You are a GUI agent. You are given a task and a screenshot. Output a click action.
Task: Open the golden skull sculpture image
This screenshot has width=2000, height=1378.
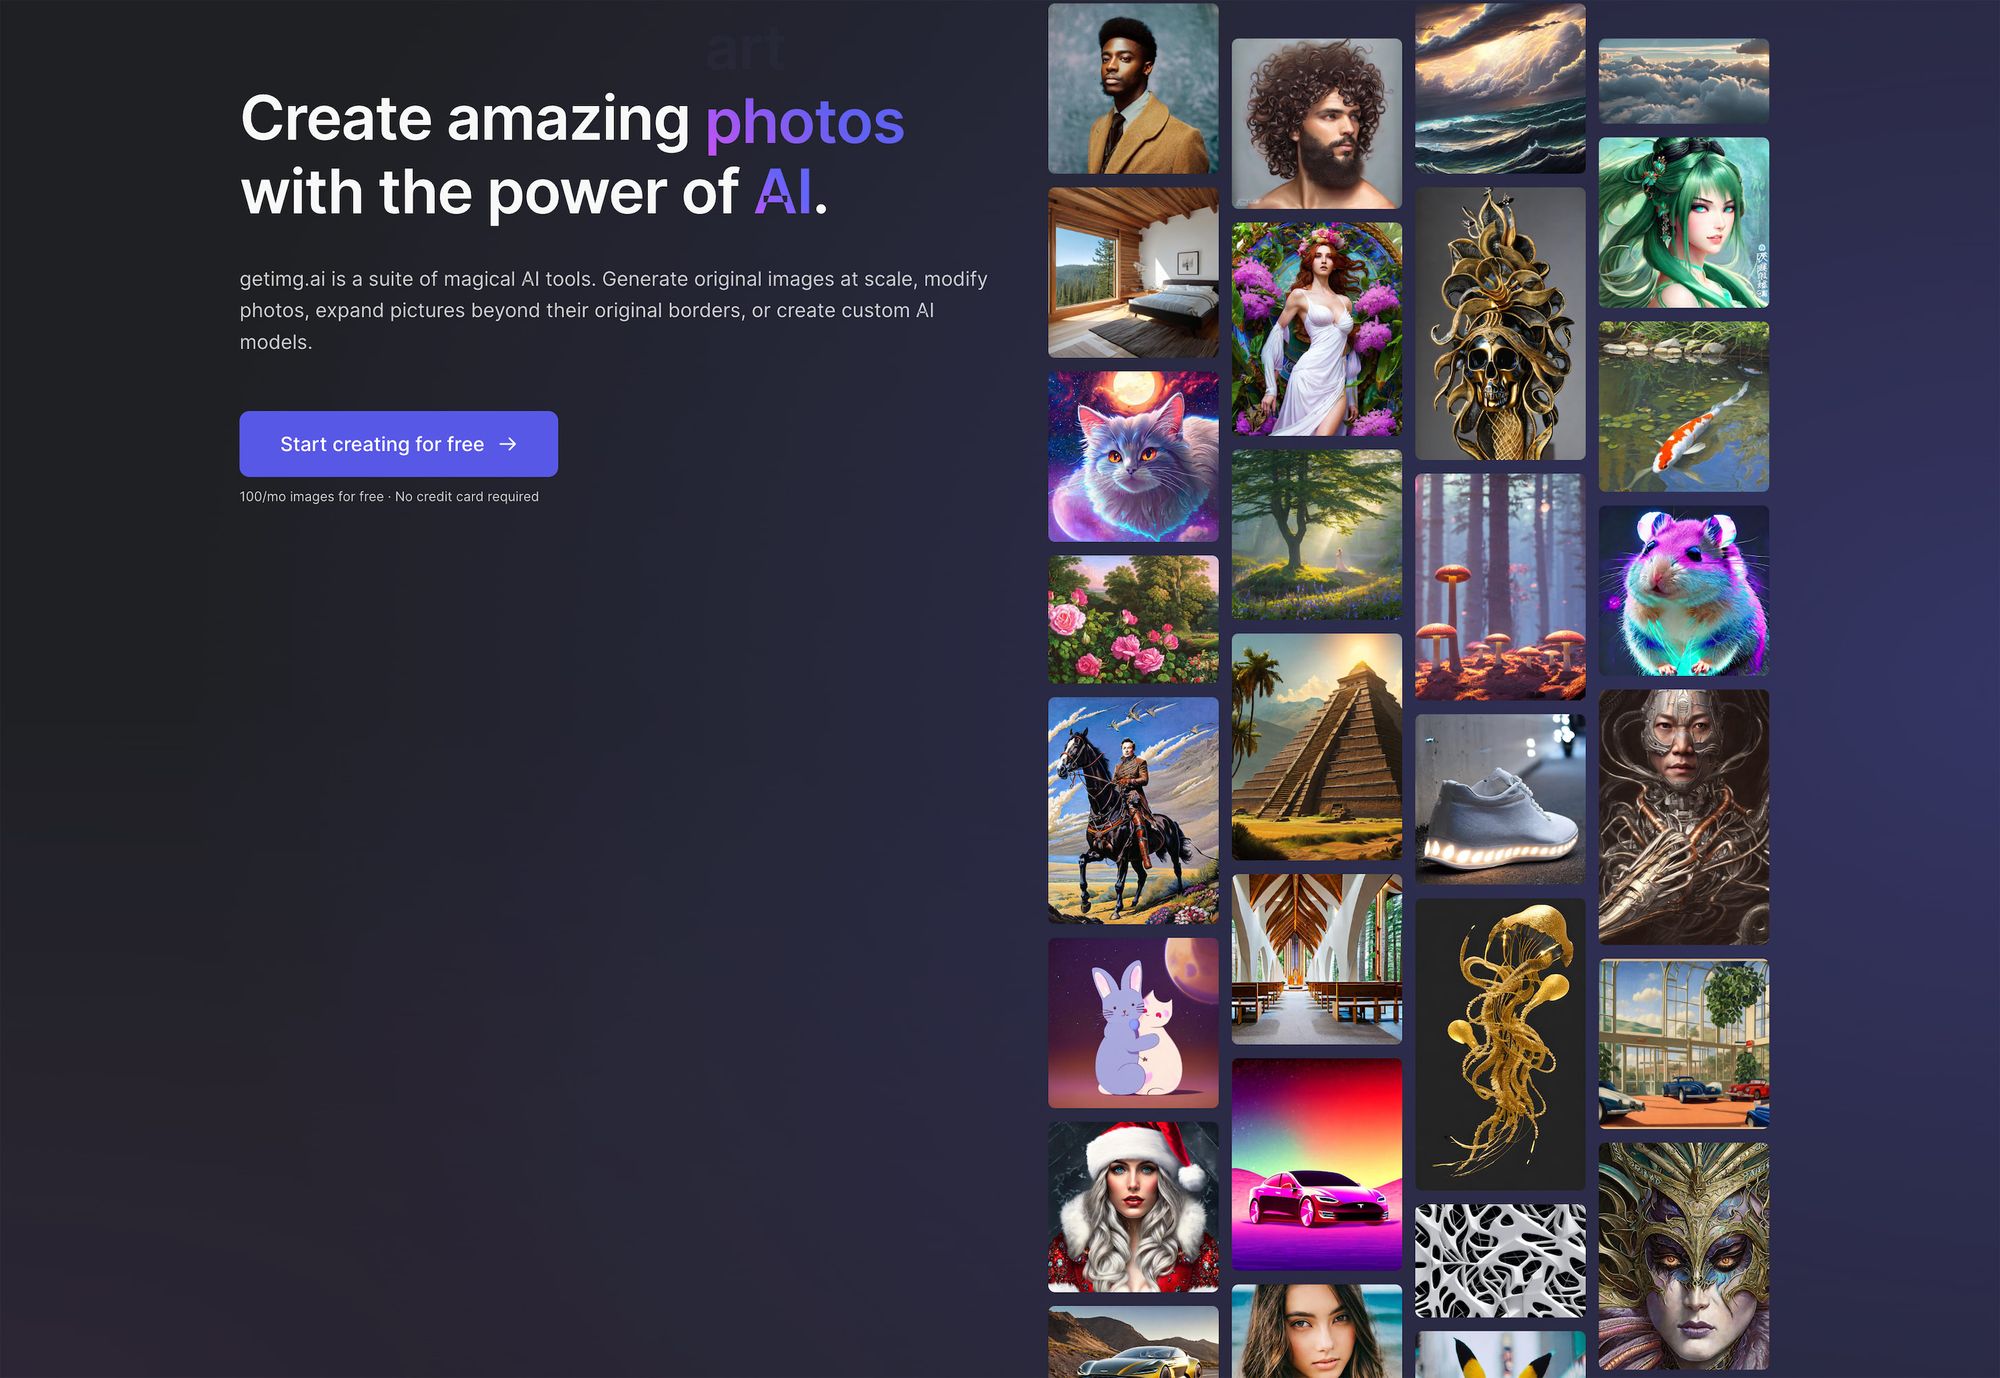click(x=1500, y=324)
